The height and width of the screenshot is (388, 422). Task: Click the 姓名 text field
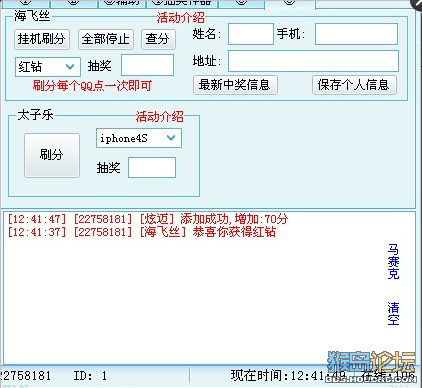[x=251, y=34]
